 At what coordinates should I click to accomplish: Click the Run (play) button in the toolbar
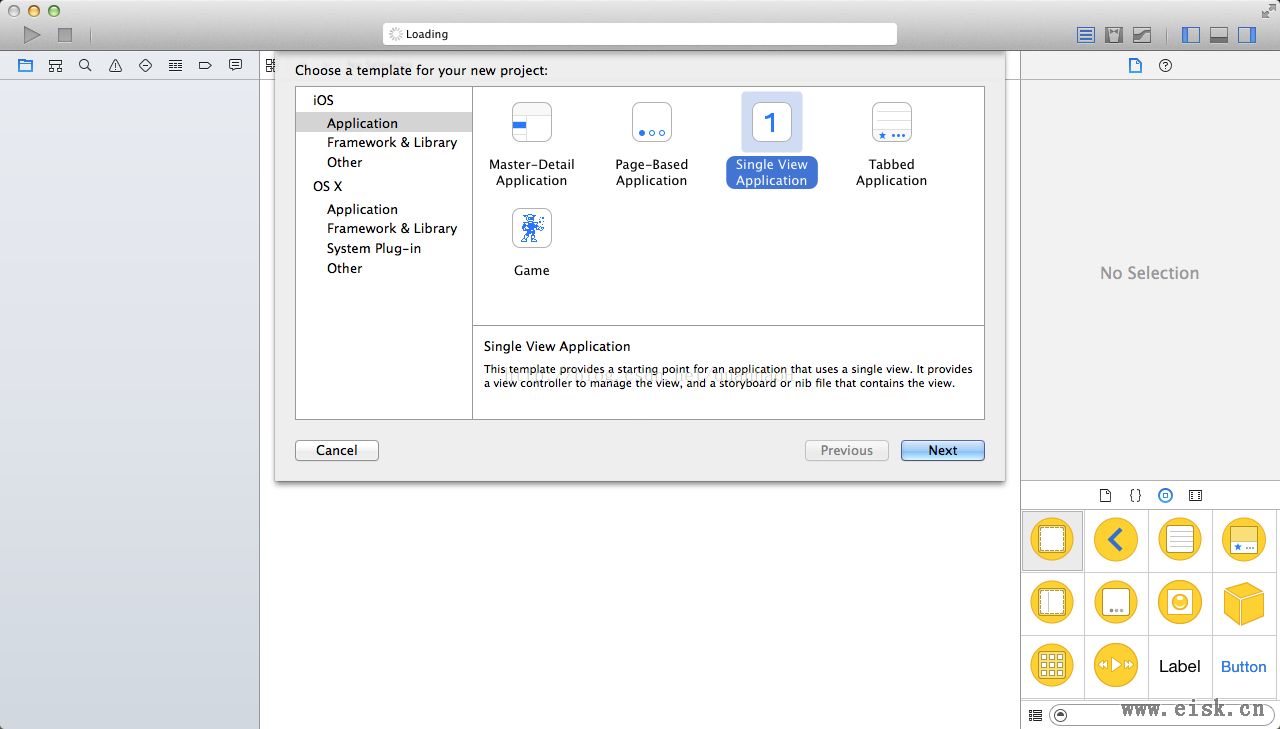pyautogui.click(x=32, y=35)
